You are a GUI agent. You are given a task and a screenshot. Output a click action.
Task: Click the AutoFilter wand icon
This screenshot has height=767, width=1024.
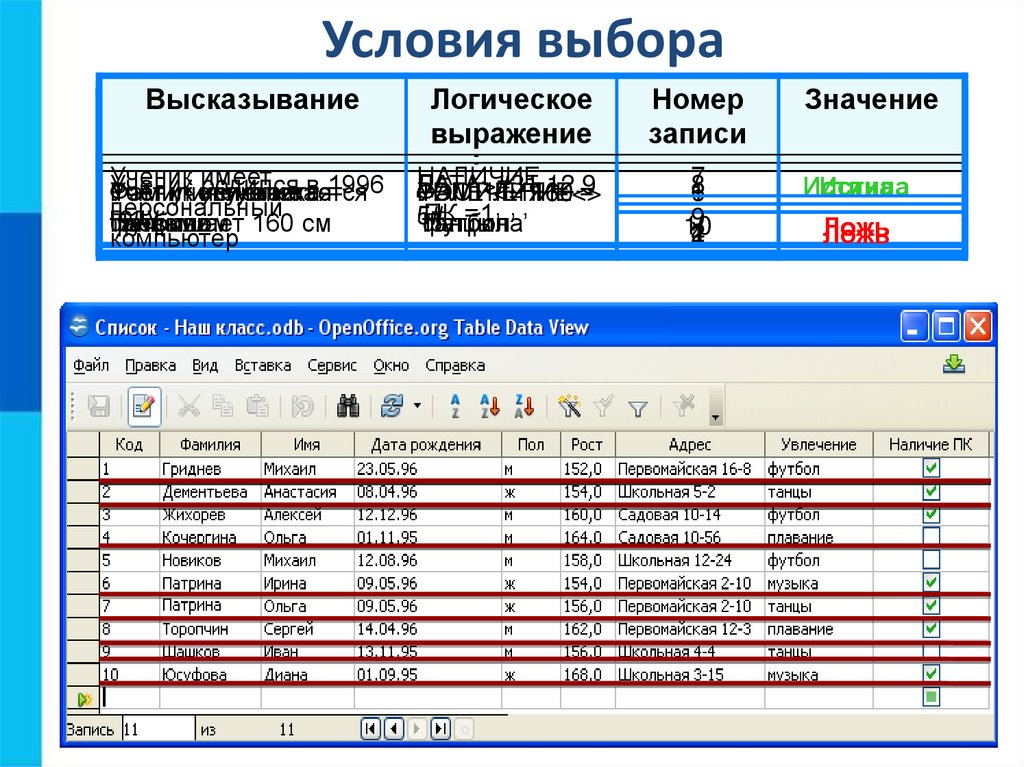click(570, 407)
